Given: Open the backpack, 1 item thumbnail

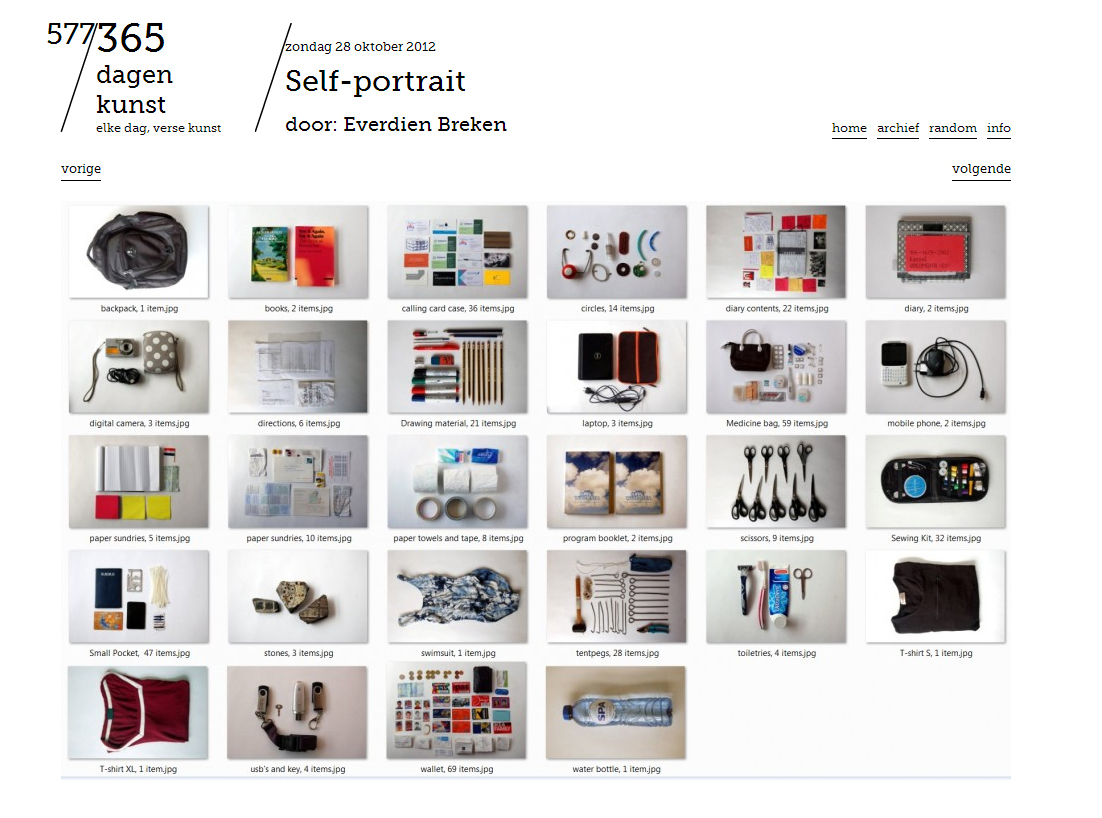Looking at the screenshot, I should pos(138,252).
